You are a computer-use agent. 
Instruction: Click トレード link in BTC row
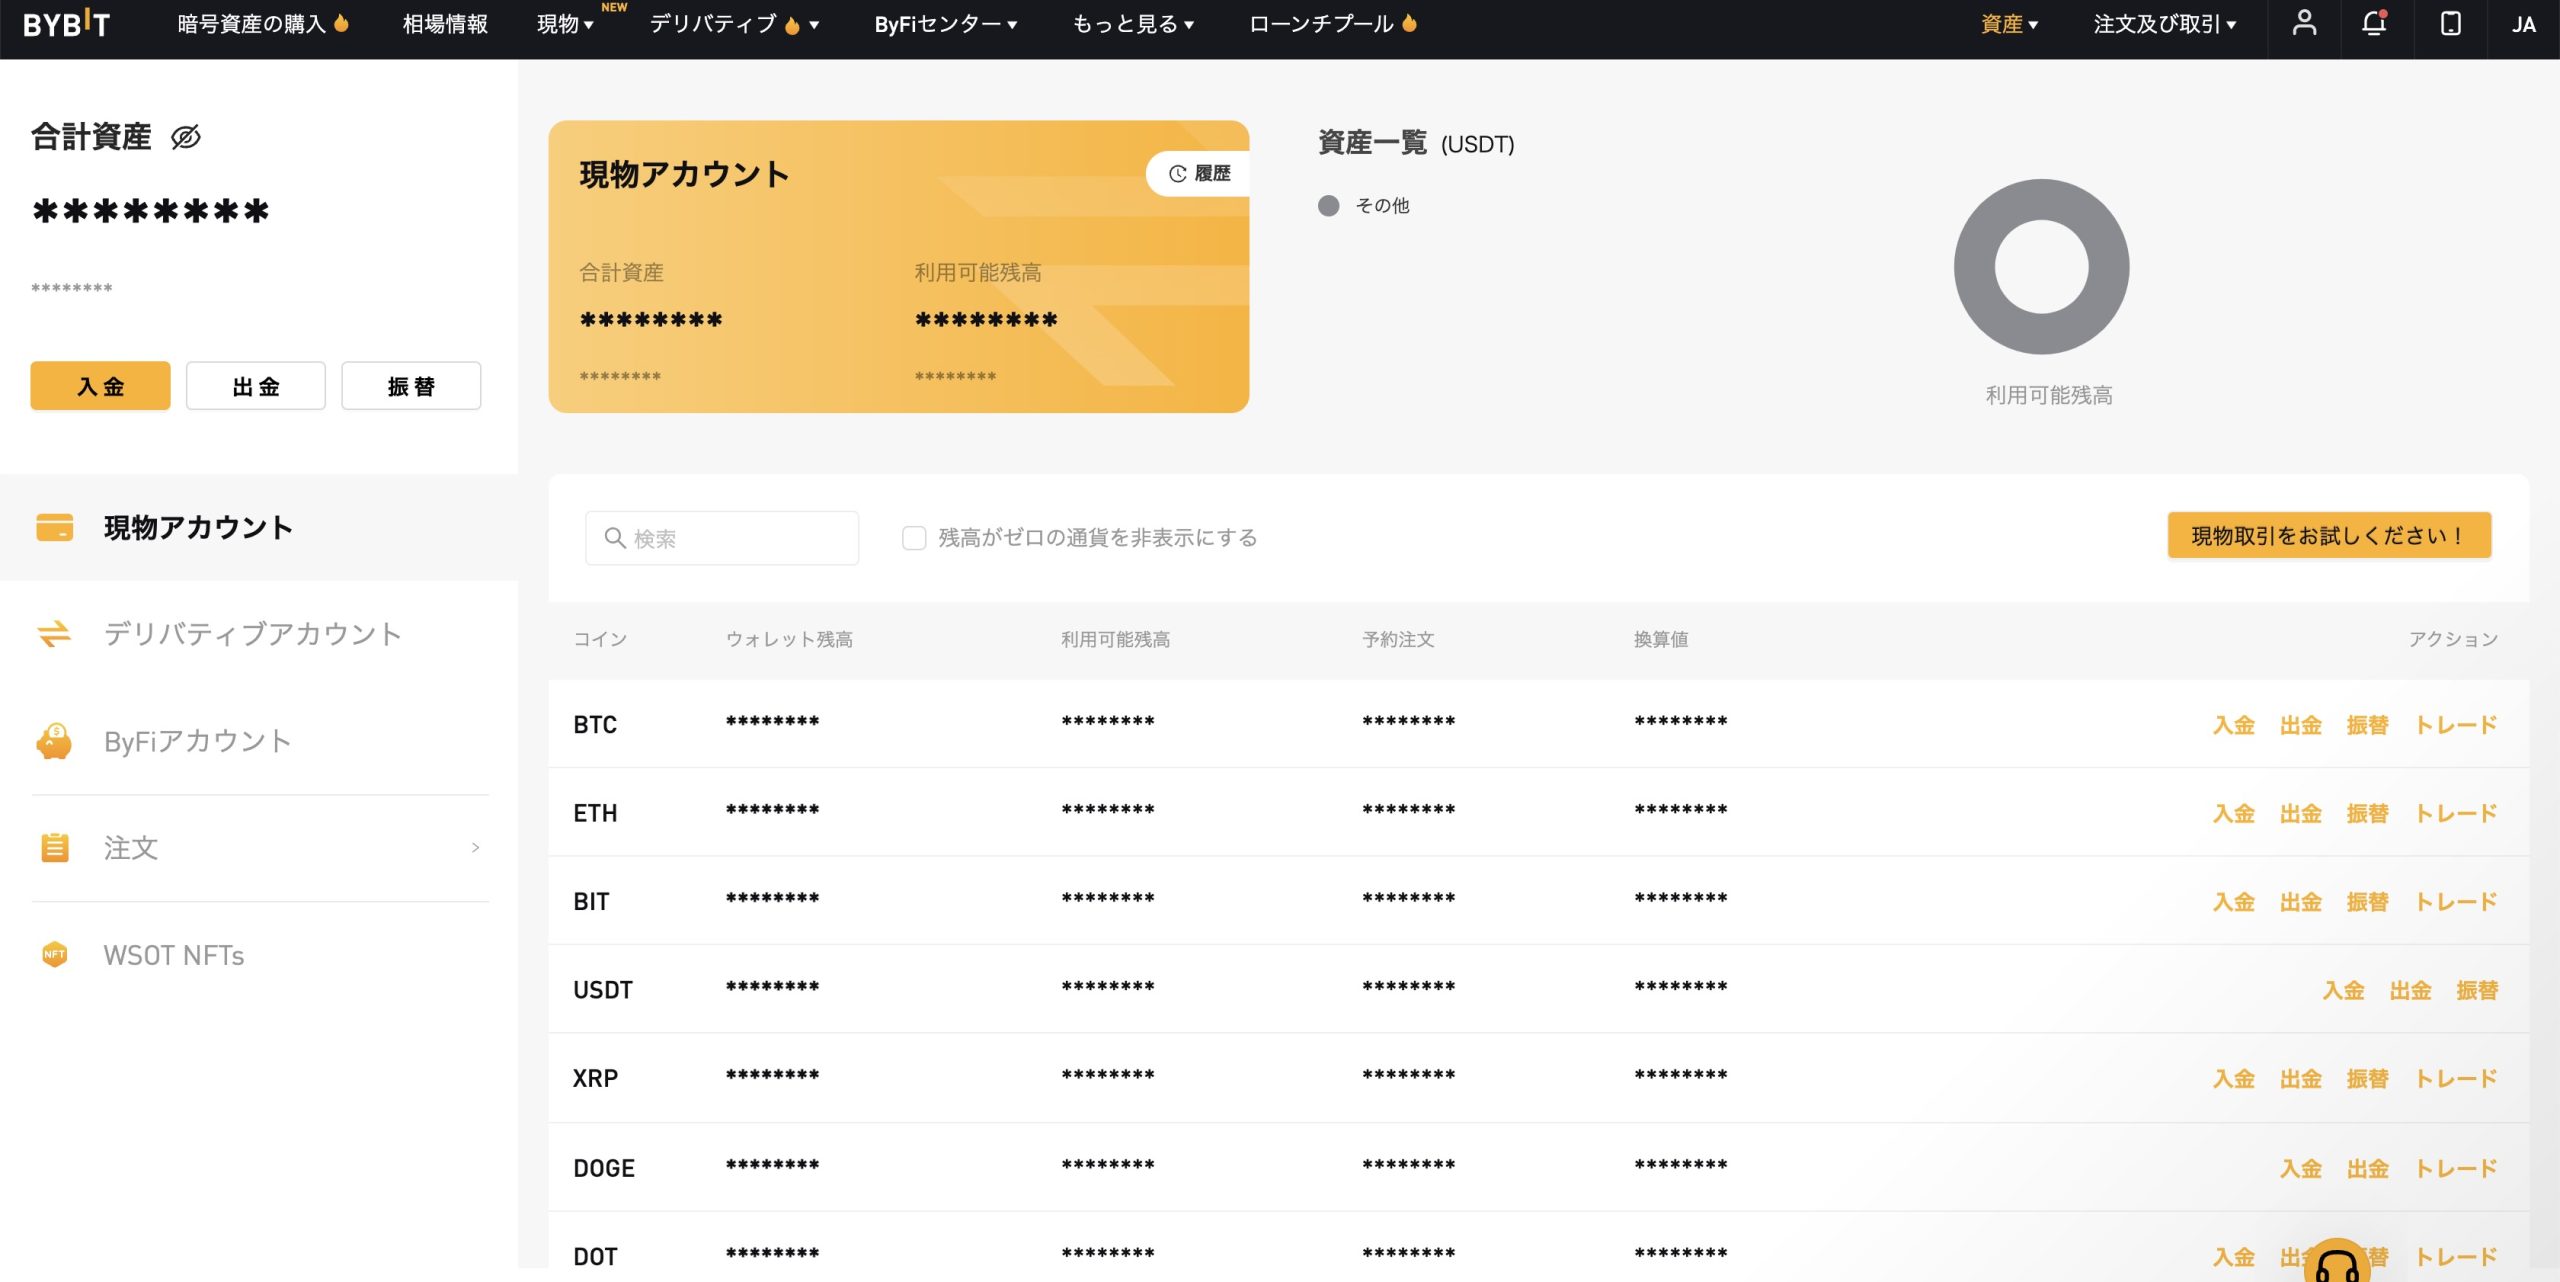pos(2456,725)
